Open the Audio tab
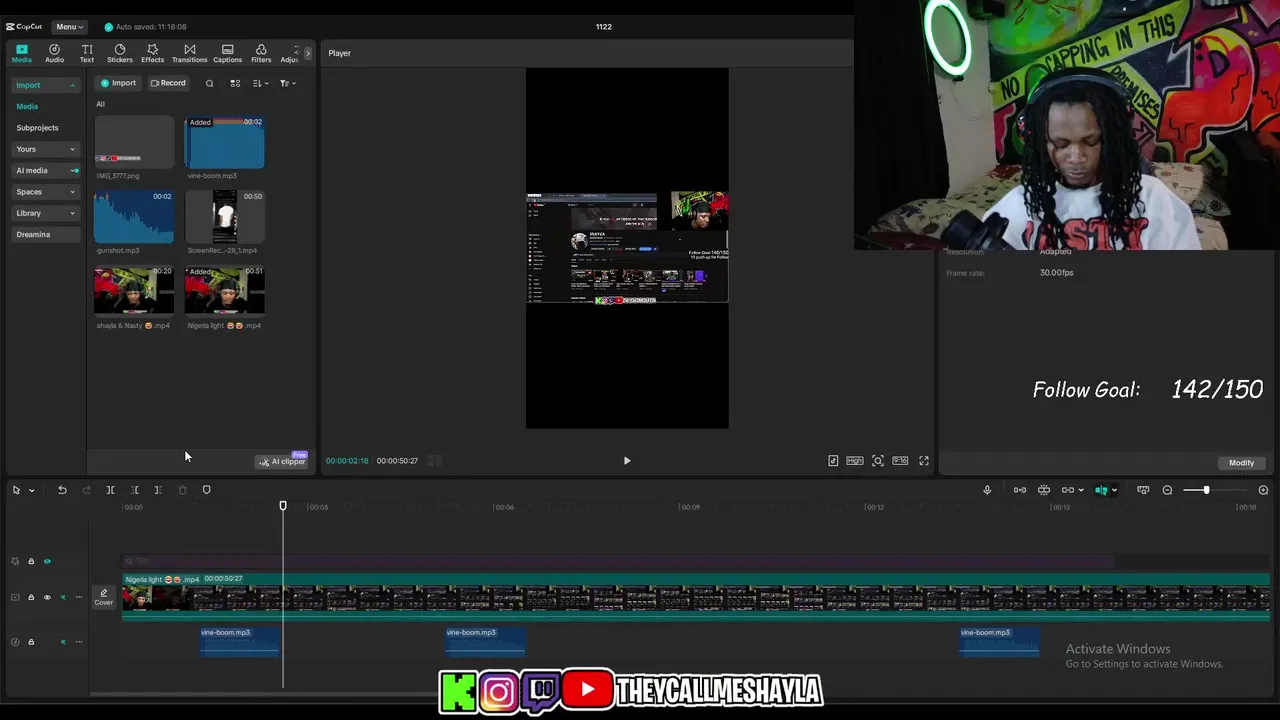 [54, 53]
